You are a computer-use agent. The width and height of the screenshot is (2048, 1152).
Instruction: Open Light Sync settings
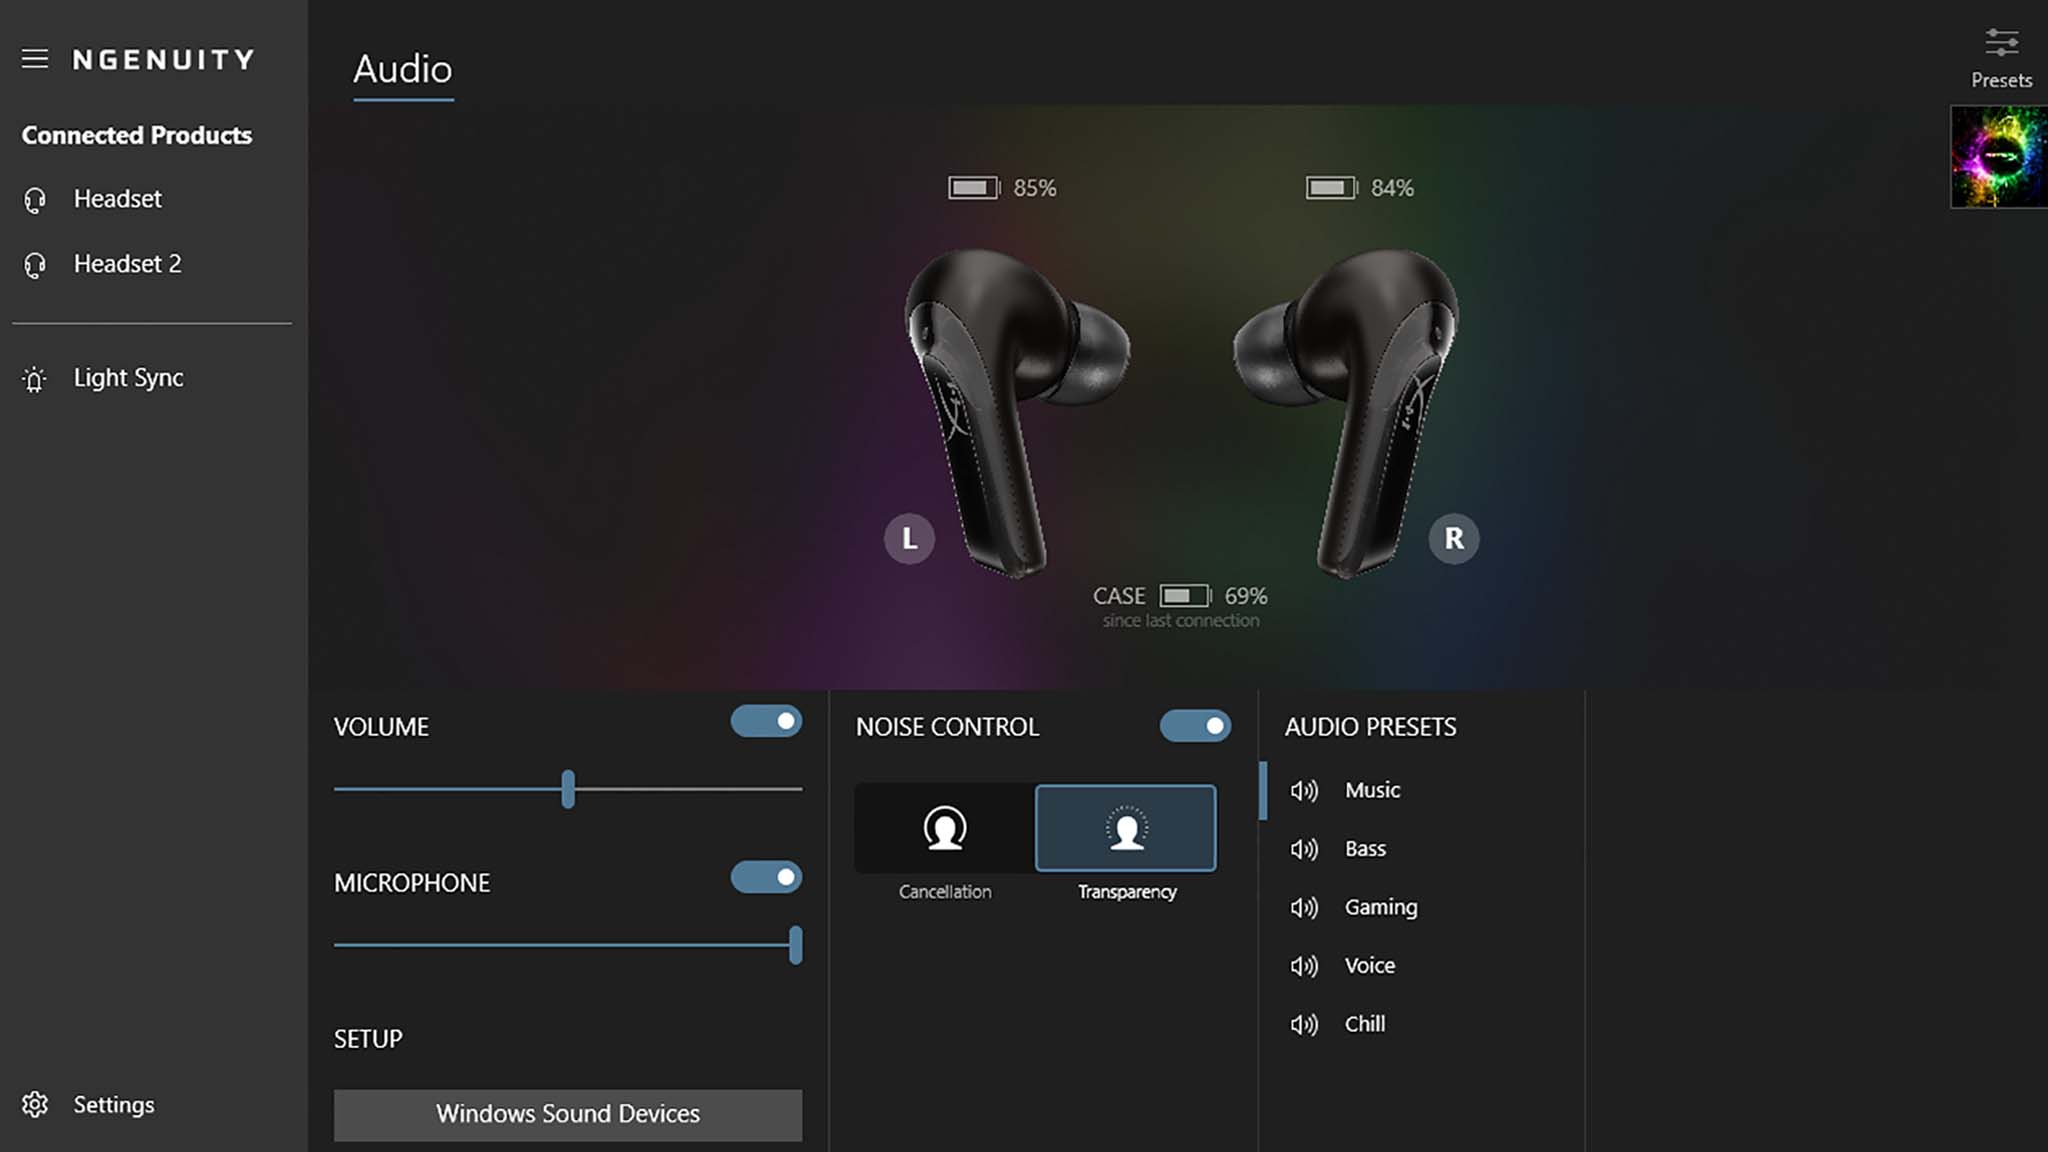pyautogui.click(x=129, y=377)
